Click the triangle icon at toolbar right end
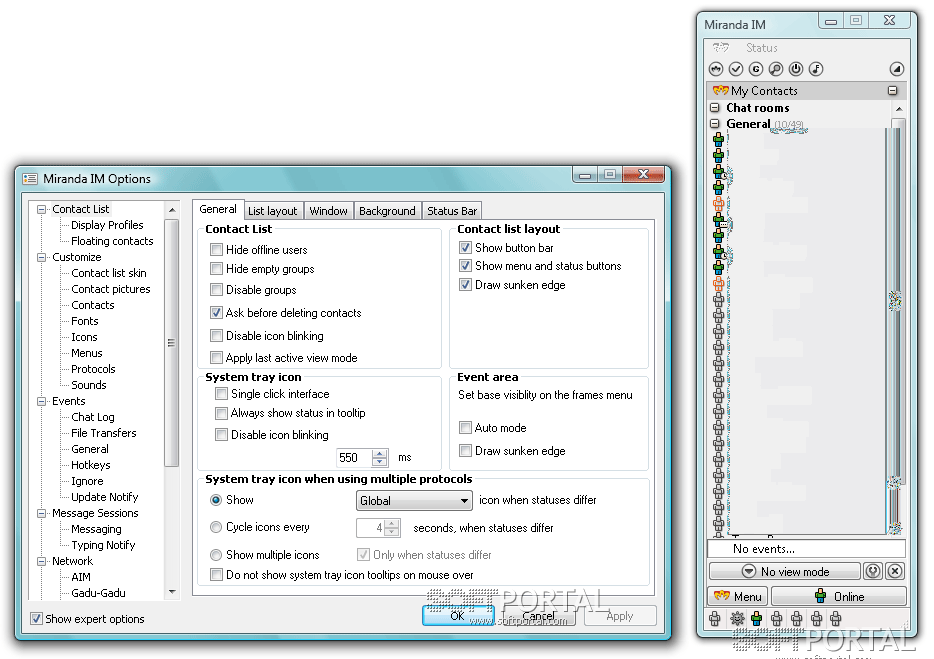 pyautogui.click(x=896, y=69)
